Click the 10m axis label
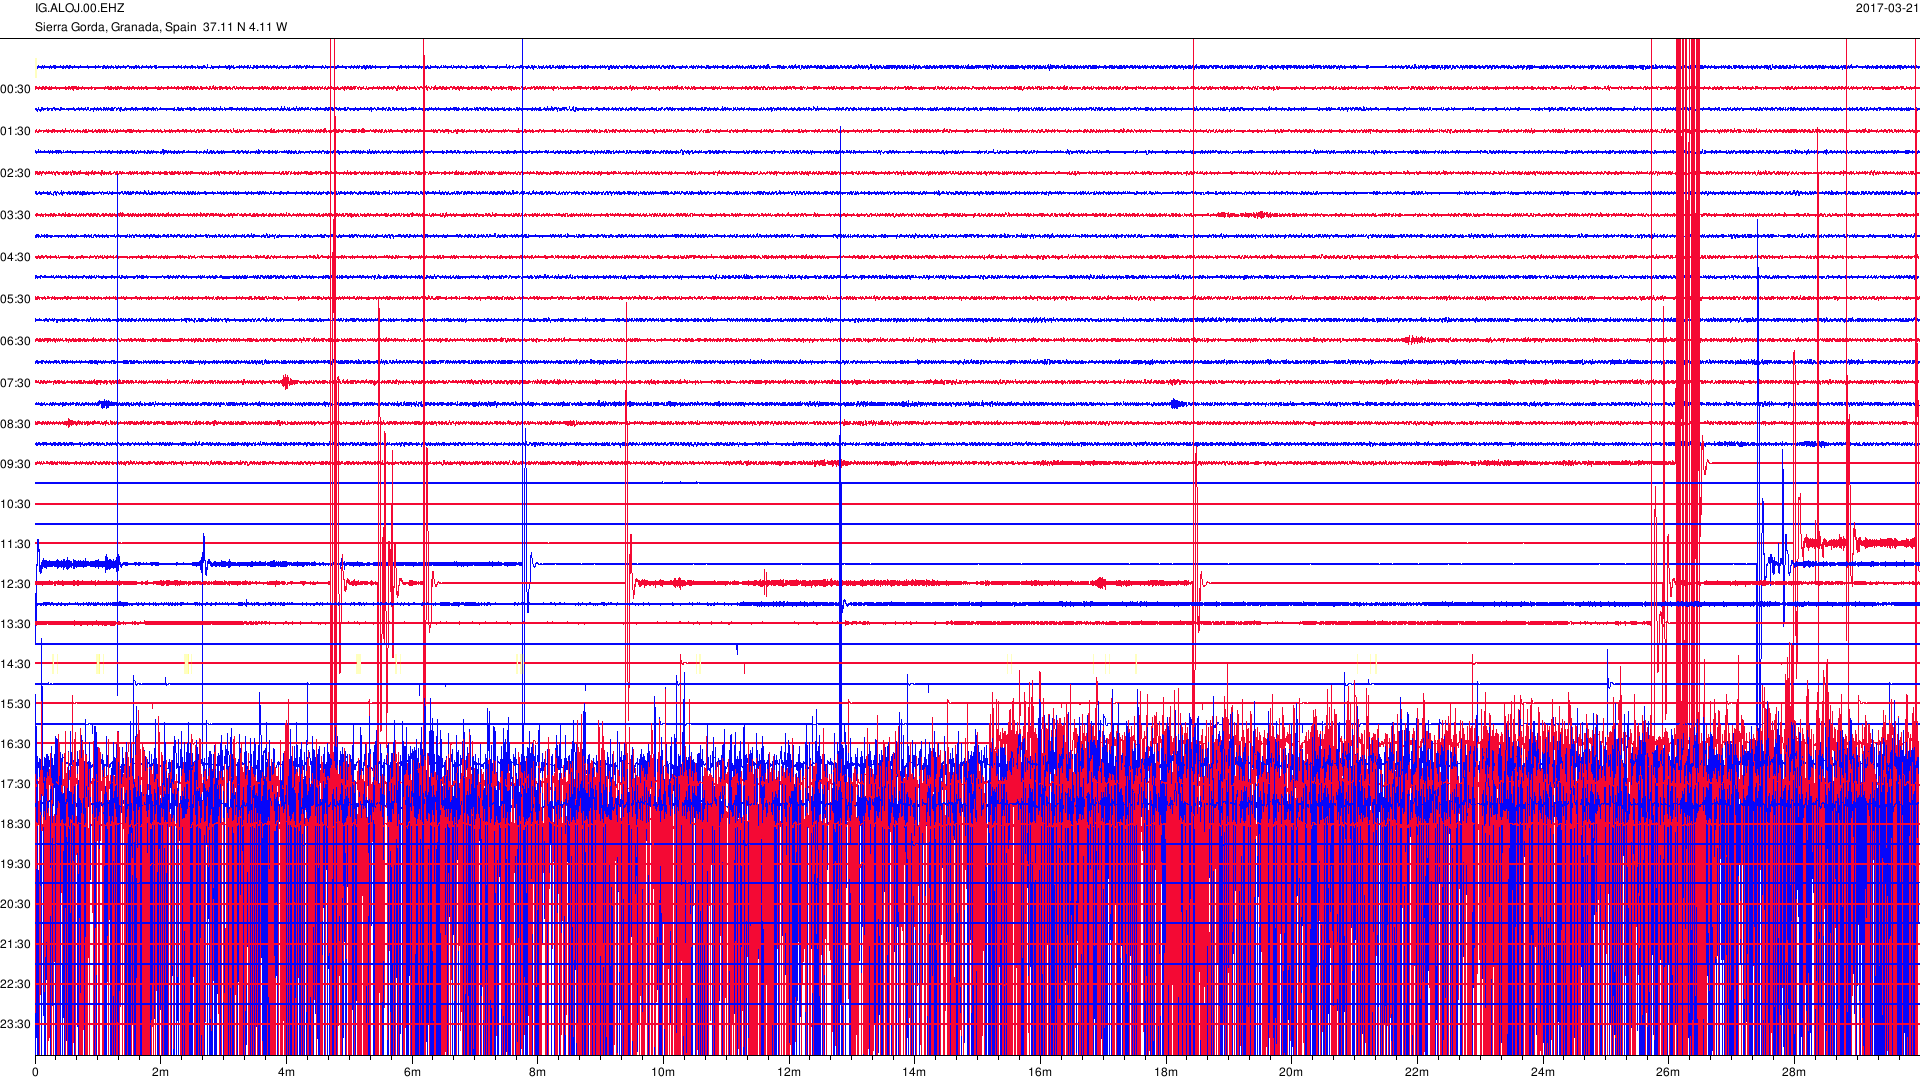1920x1080 pixels. (x=663, y=1072)
